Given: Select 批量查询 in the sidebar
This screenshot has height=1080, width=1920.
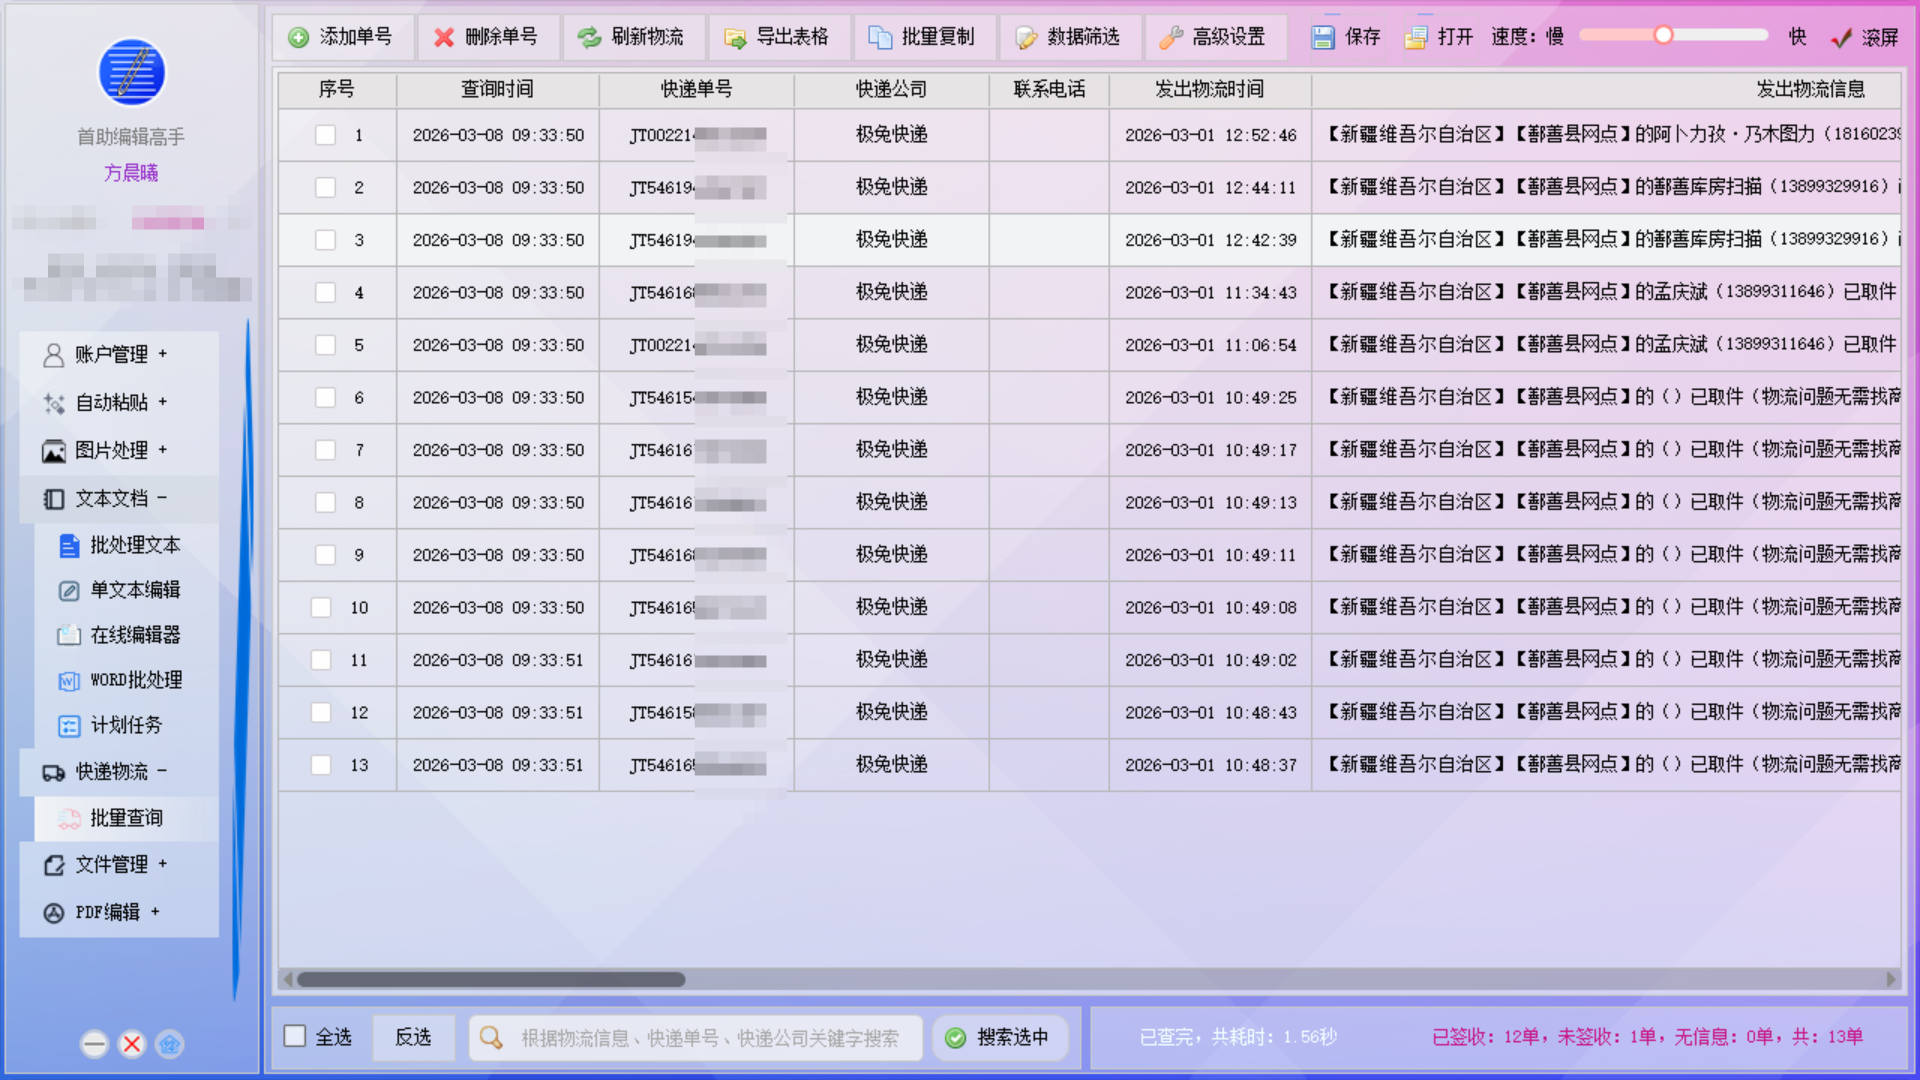Looking at the screenshot, I should [x=126, y=819].
